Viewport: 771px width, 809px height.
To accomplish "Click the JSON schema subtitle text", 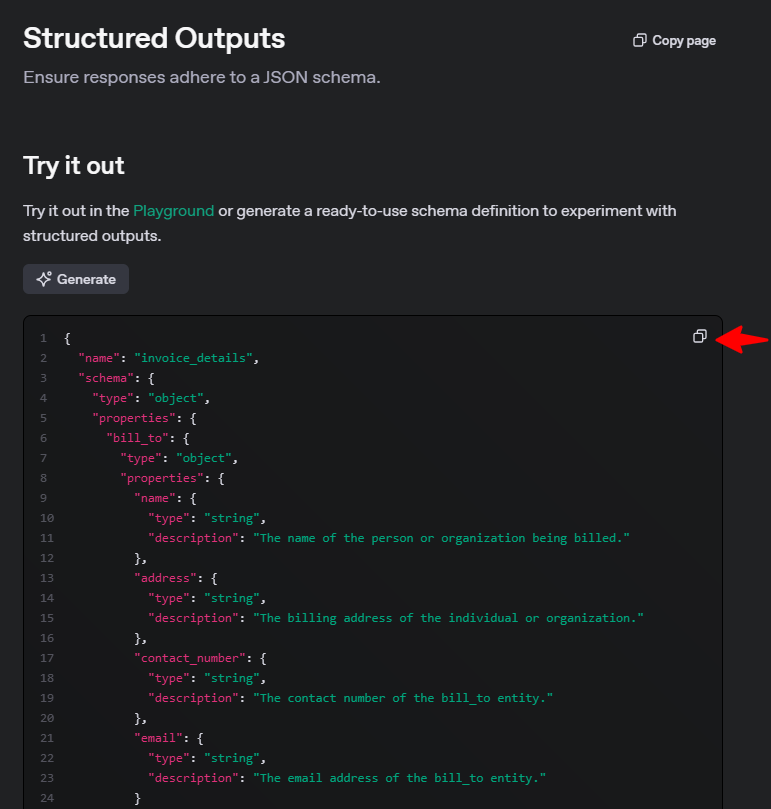I will [x=202, y=77].
